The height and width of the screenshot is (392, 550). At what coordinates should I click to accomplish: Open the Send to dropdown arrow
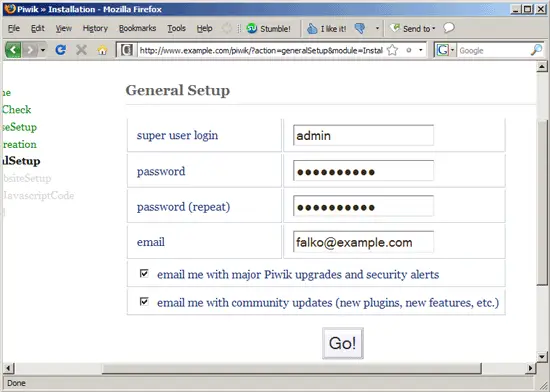434,28
